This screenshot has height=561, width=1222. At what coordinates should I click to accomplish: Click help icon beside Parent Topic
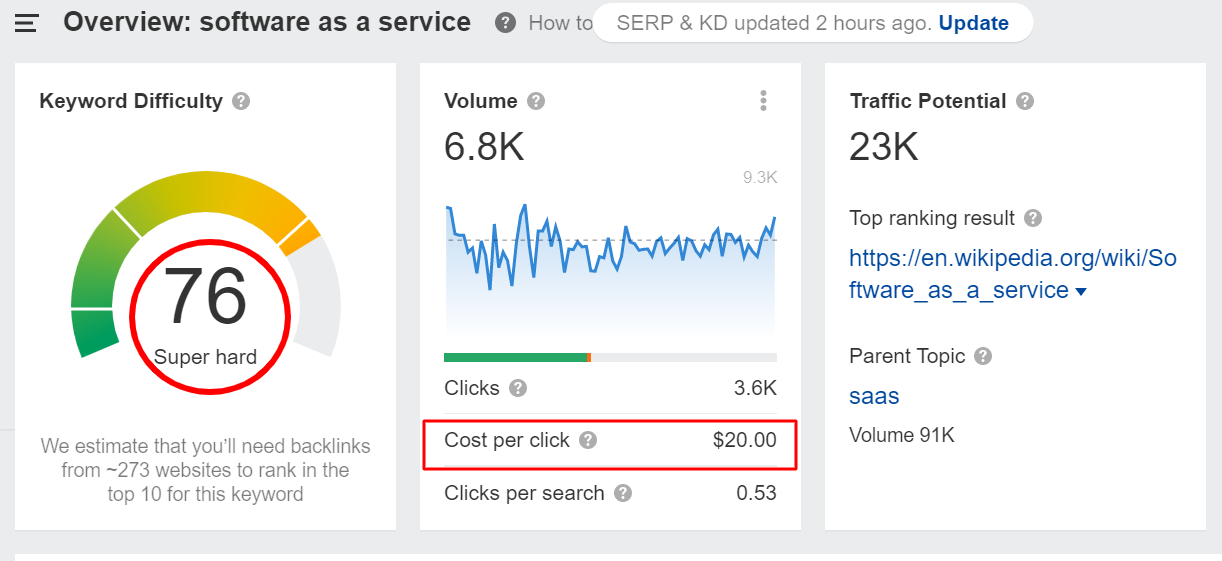(x=984, y=356)
